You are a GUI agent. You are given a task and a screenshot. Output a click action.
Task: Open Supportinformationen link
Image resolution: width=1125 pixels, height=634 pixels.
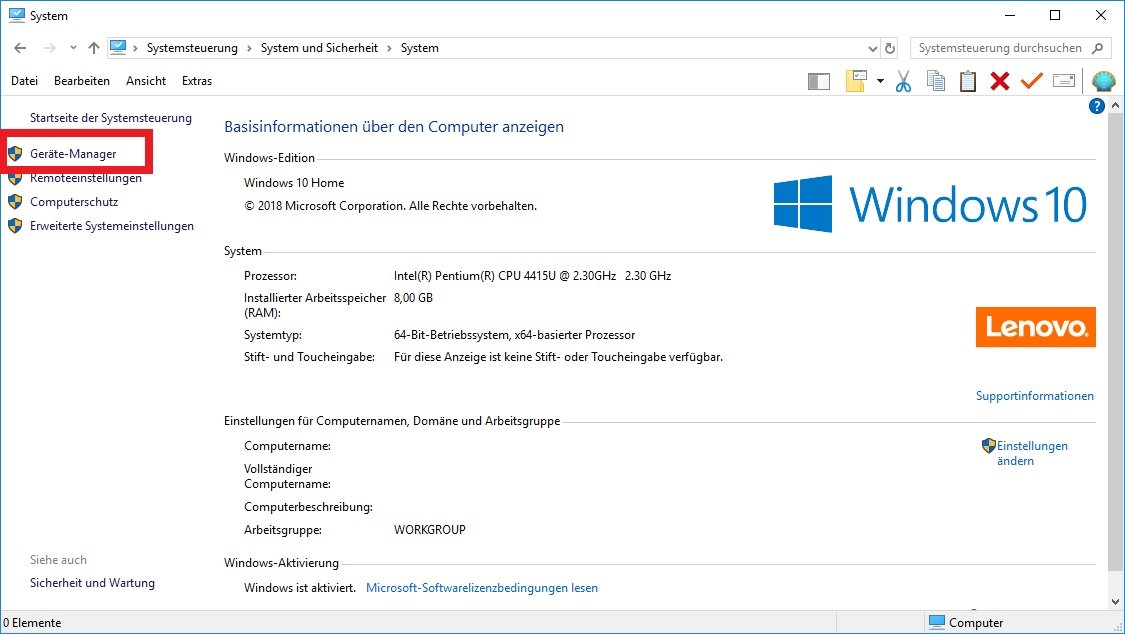[x=1035, y=396]
